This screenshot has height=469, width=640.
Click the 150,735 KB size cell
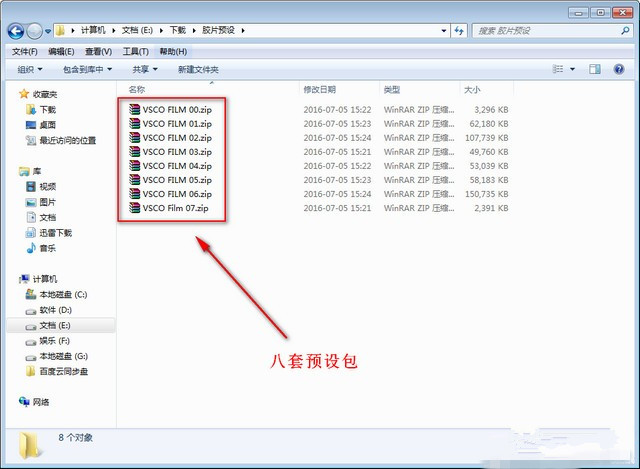pos(487,194)
